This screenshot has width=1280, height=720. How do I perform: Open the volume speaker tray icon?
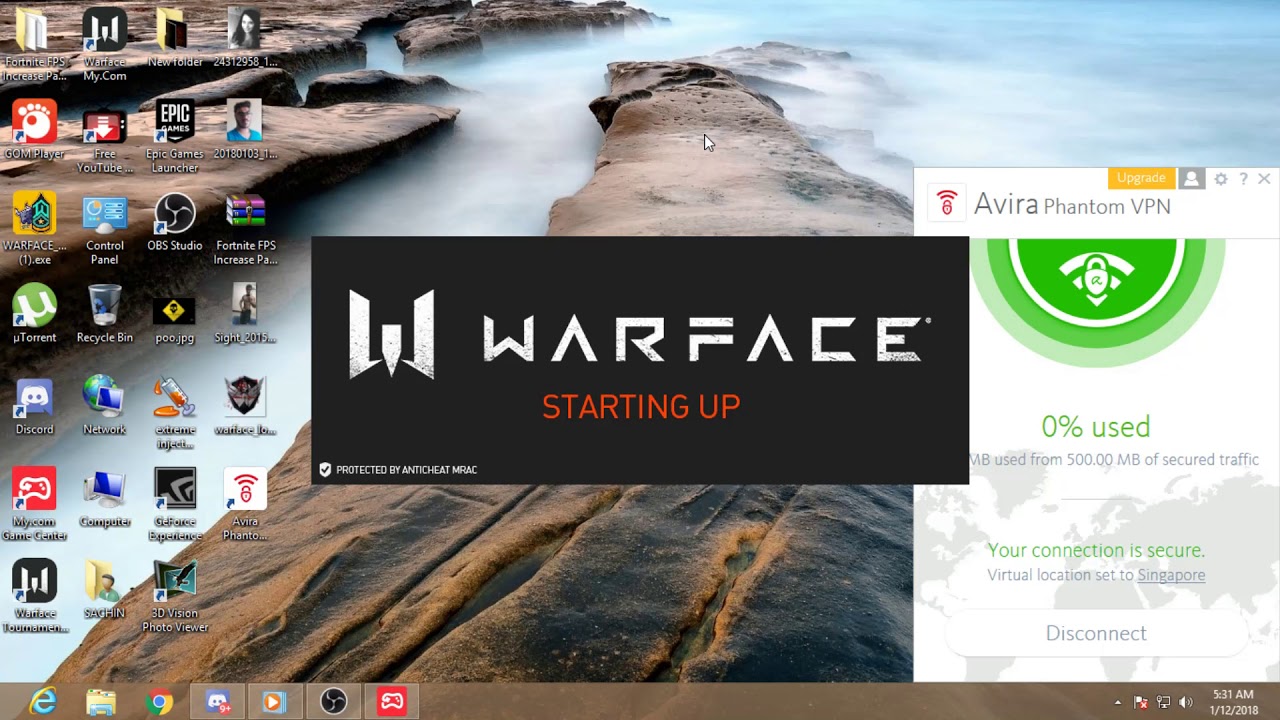[x=1186, y=702]
